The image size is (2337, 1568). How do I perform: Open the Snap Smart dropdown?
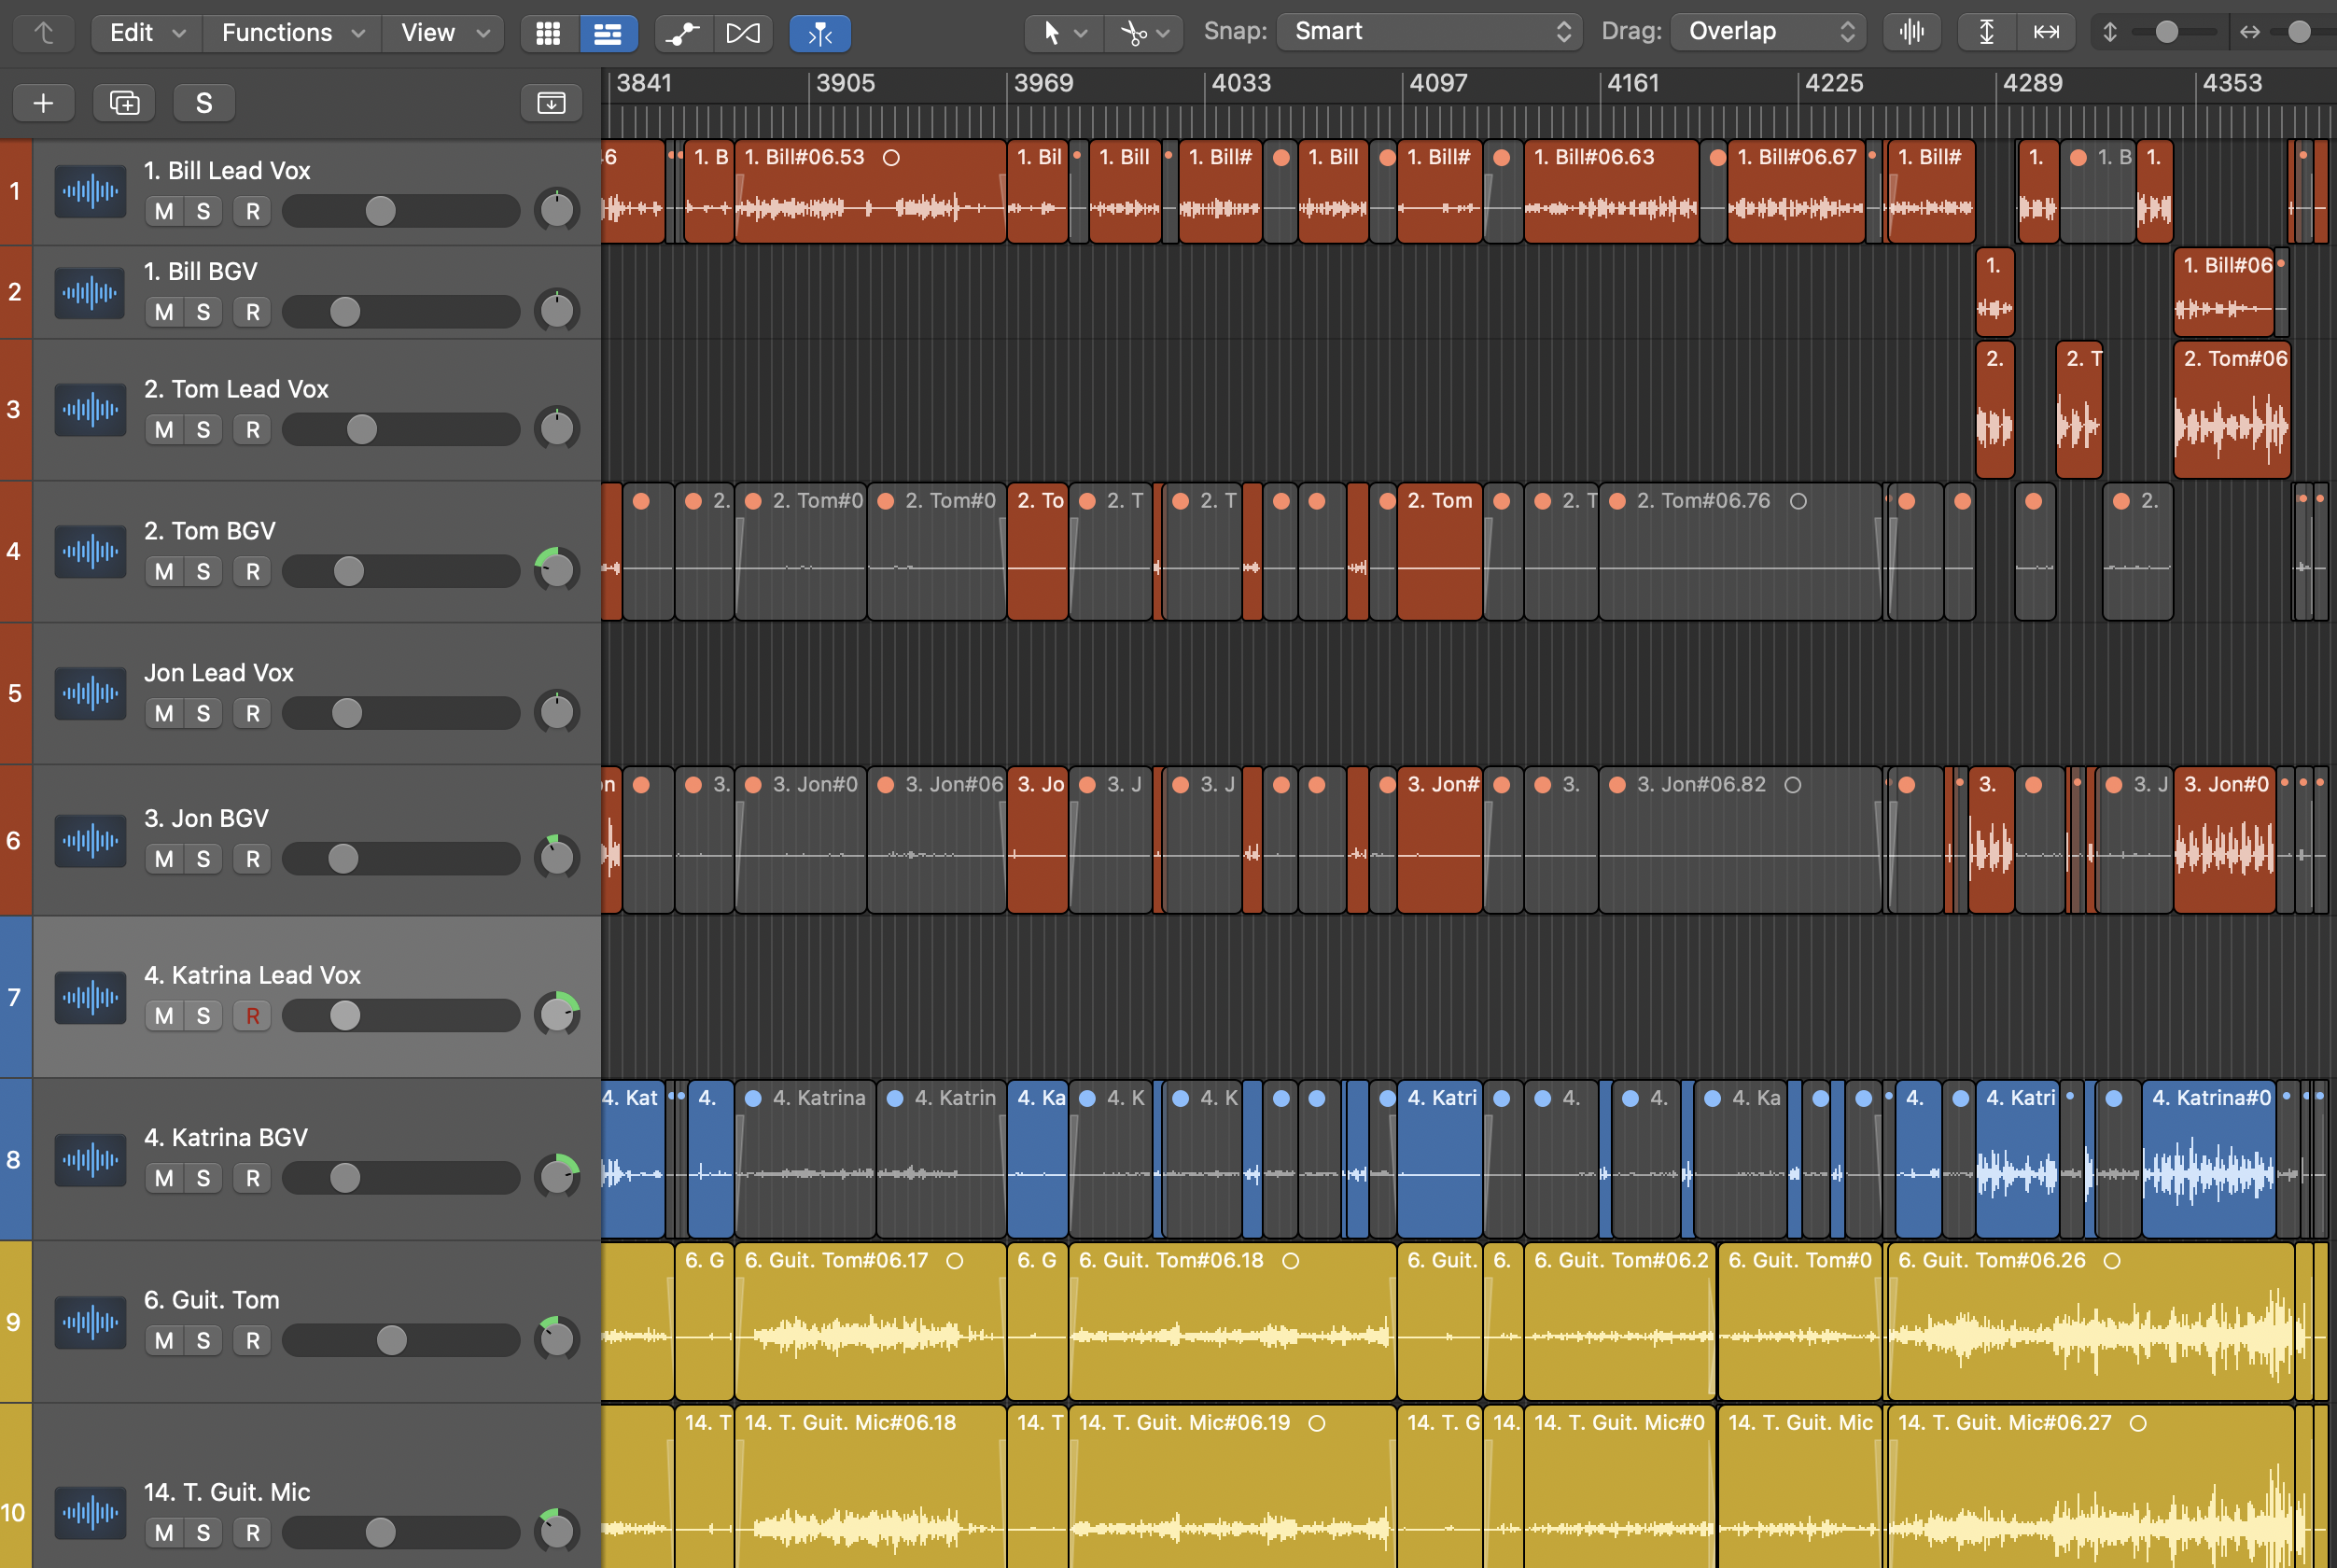(1430, 32)
